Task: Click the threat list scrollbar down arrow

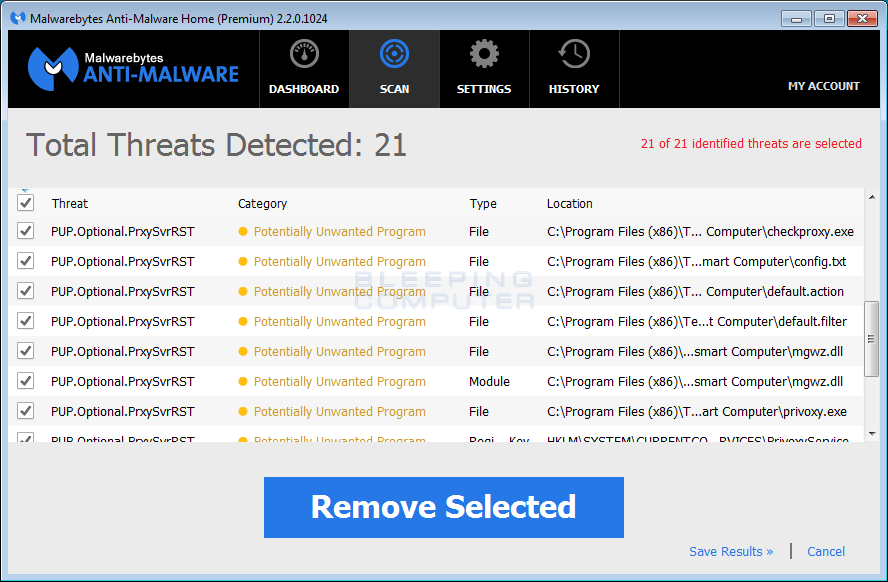Action: [x=872, y=434]
